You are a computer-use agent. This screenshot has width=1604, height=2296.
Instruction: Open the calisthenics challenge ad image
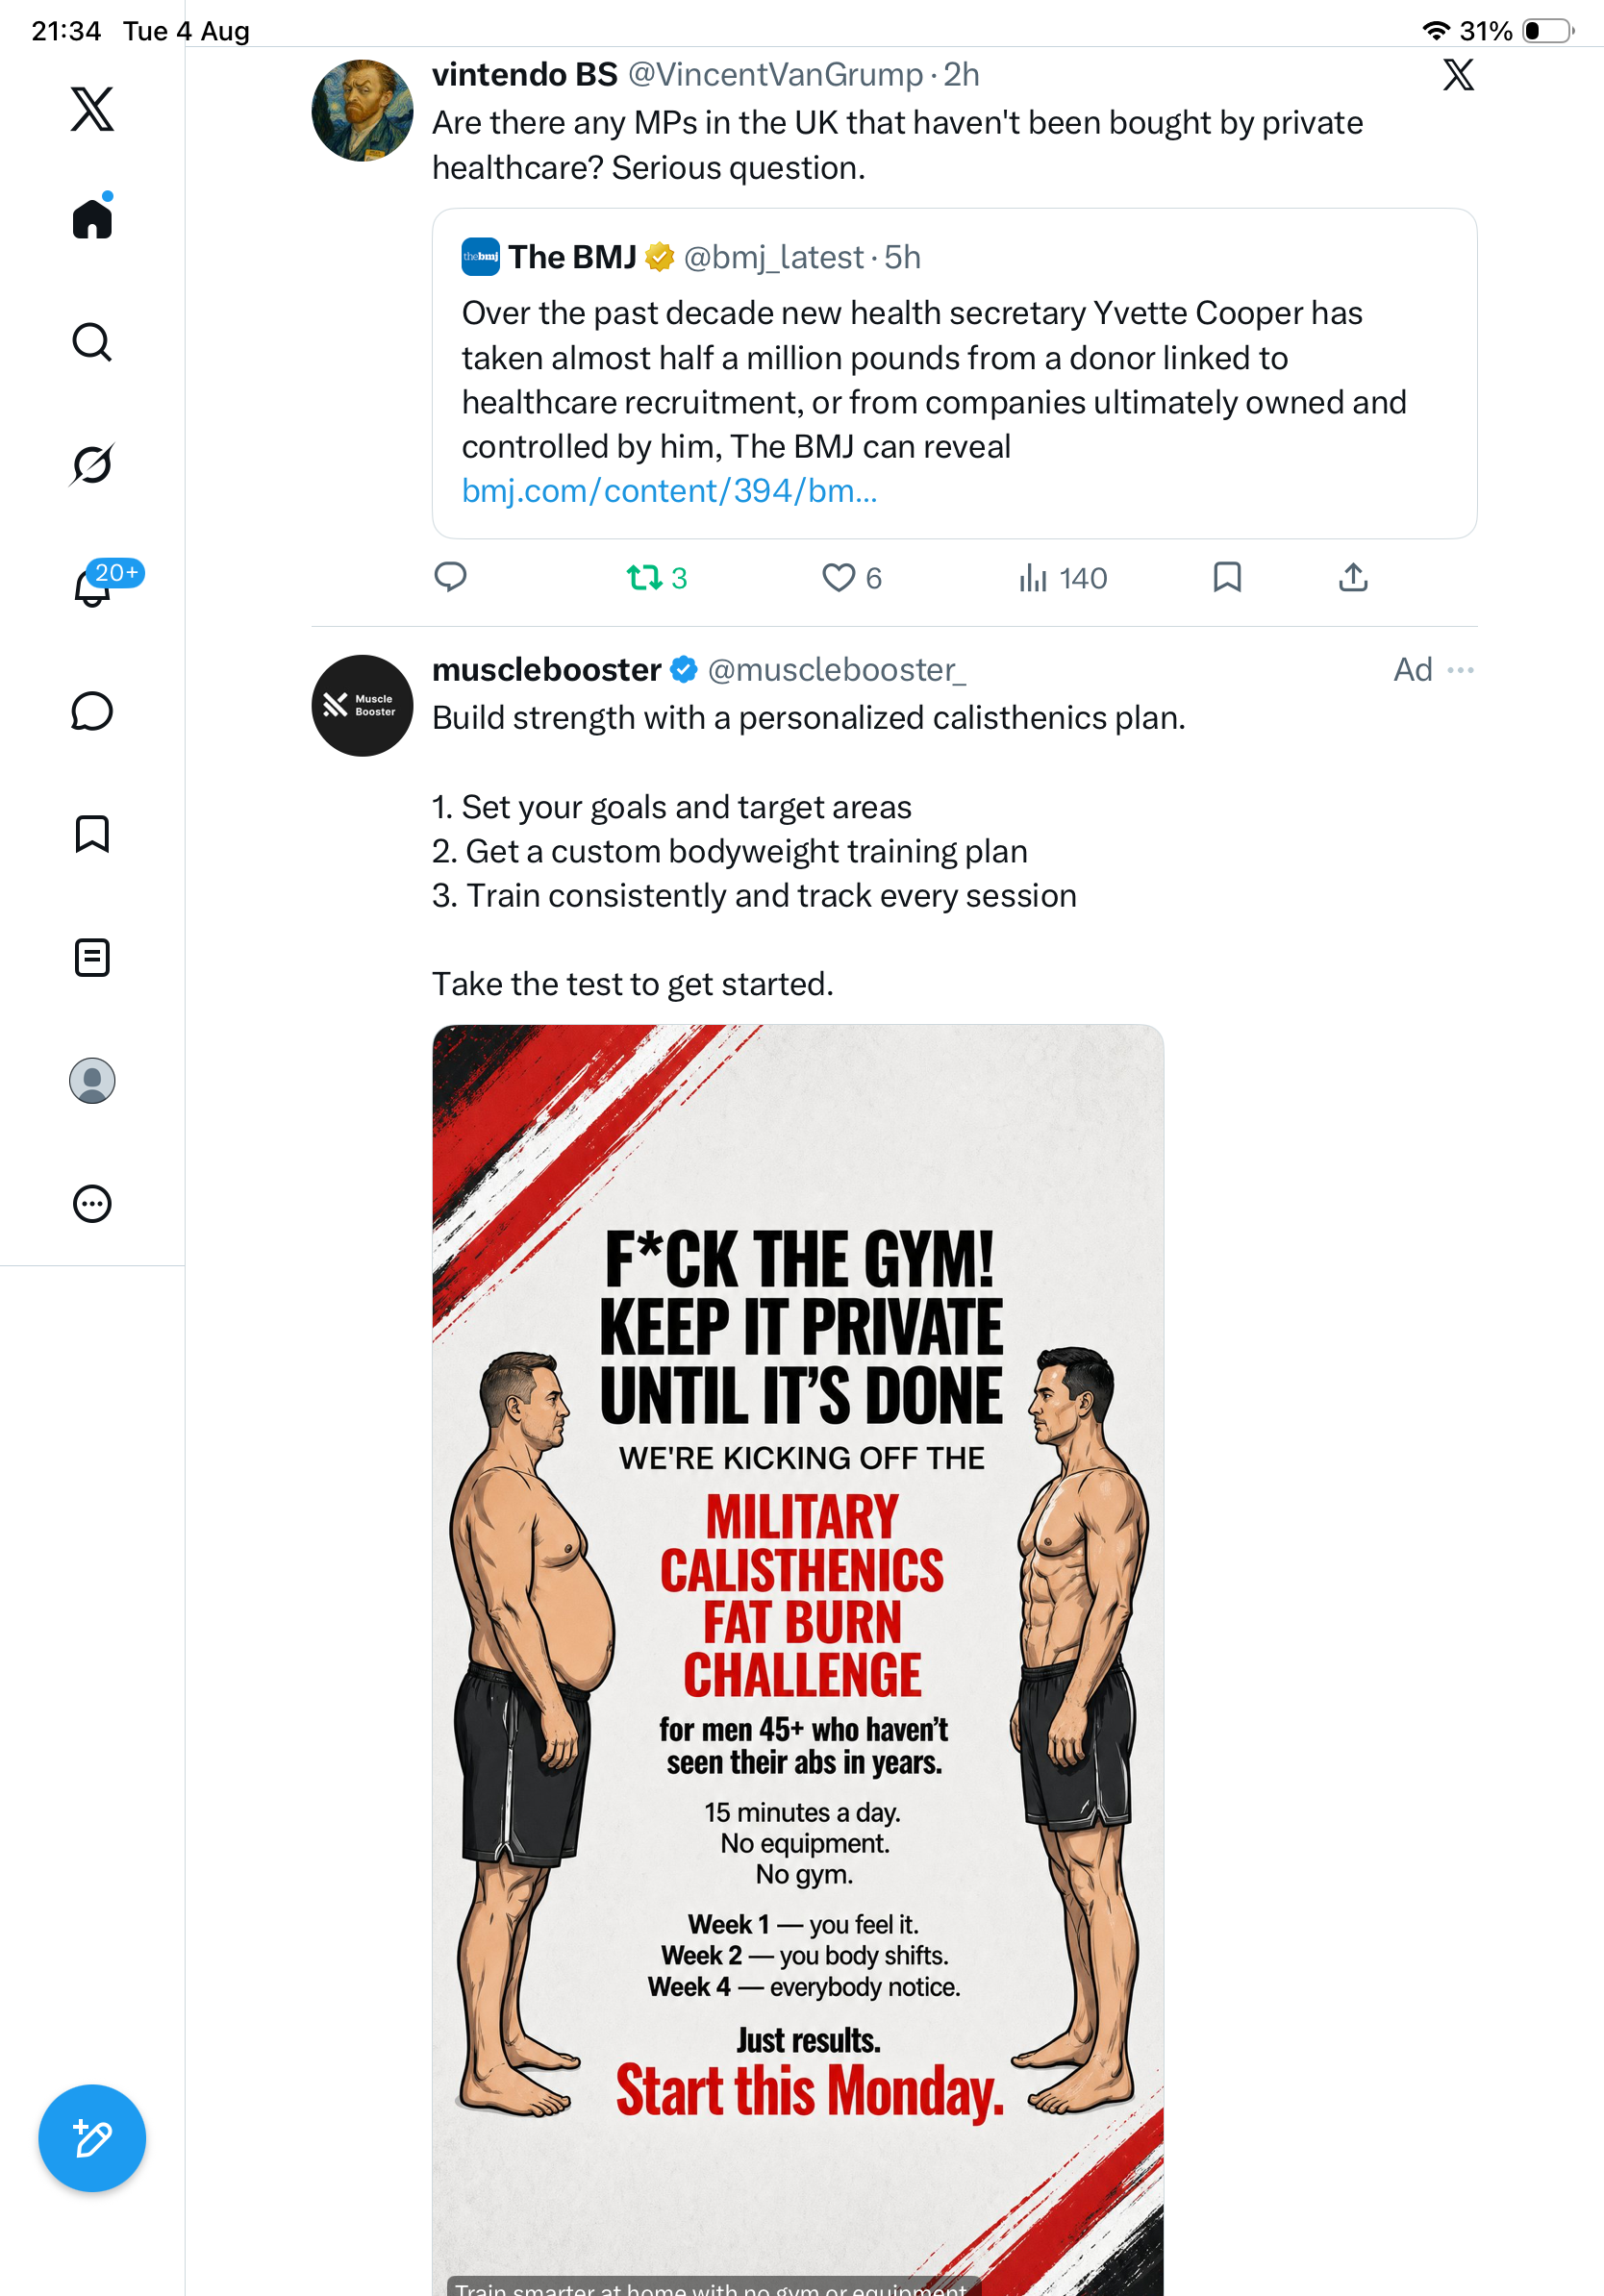[x=798, y=1660]
